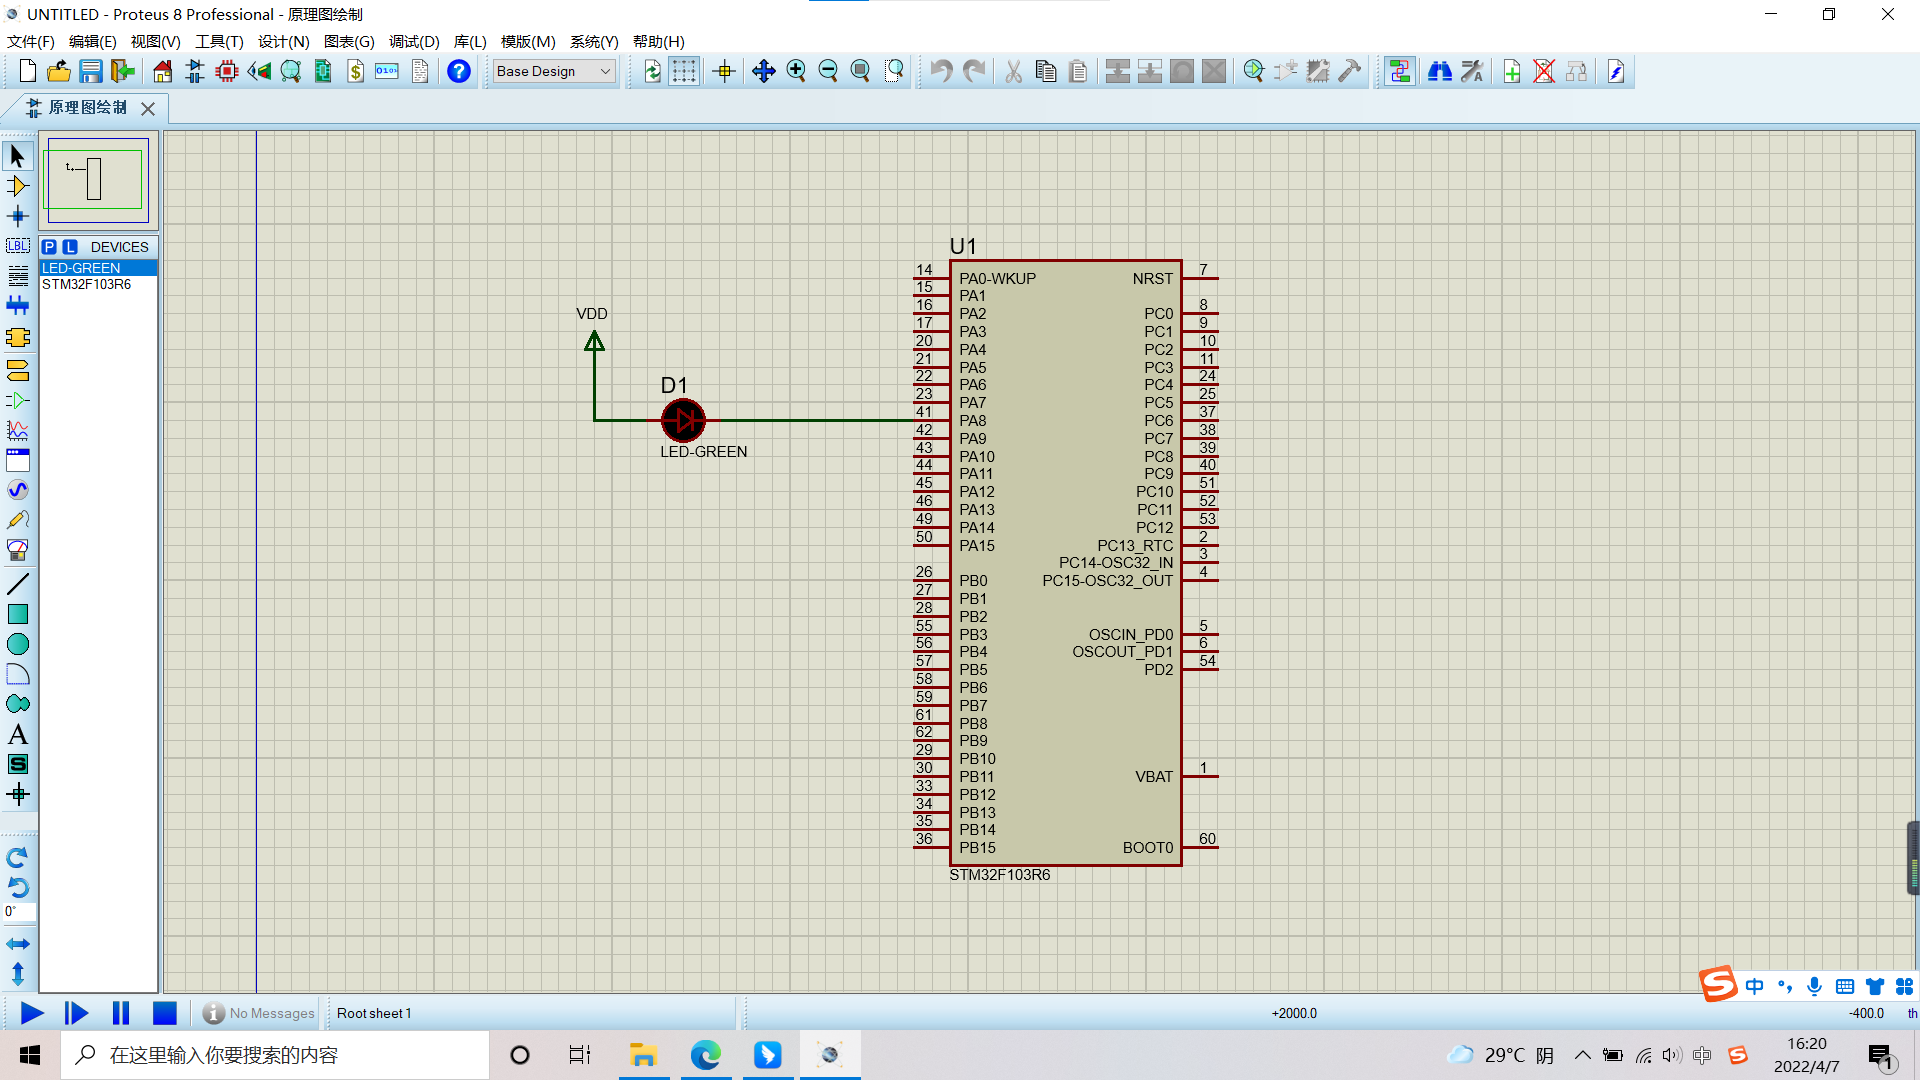Open the Design Explorer icon
This screenshot has height=1080, width=1920.
pyautogui.click(x=323, y=71)
